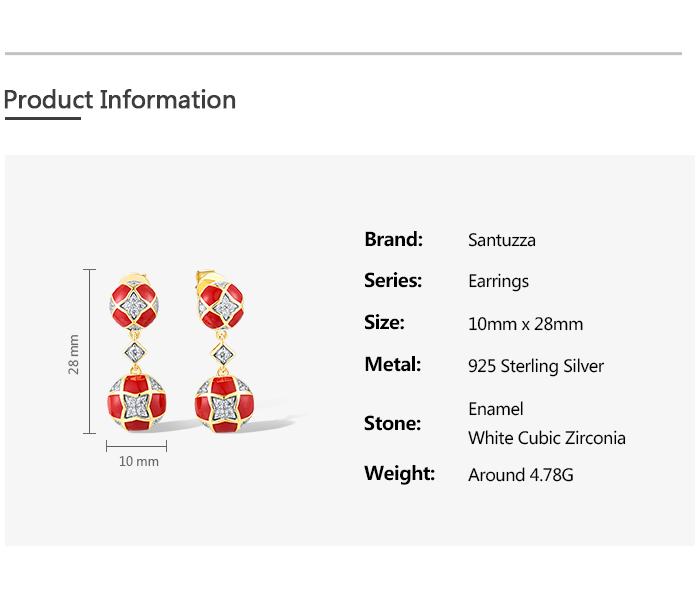Click the Around 4.78G weight value
Image resolution: width=700 pixels, height=596 pixels.
click(520, 475)
